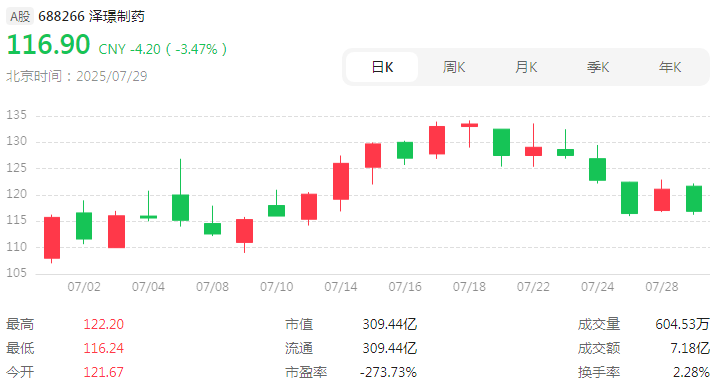Click the 最低 value 116.24

103,348
